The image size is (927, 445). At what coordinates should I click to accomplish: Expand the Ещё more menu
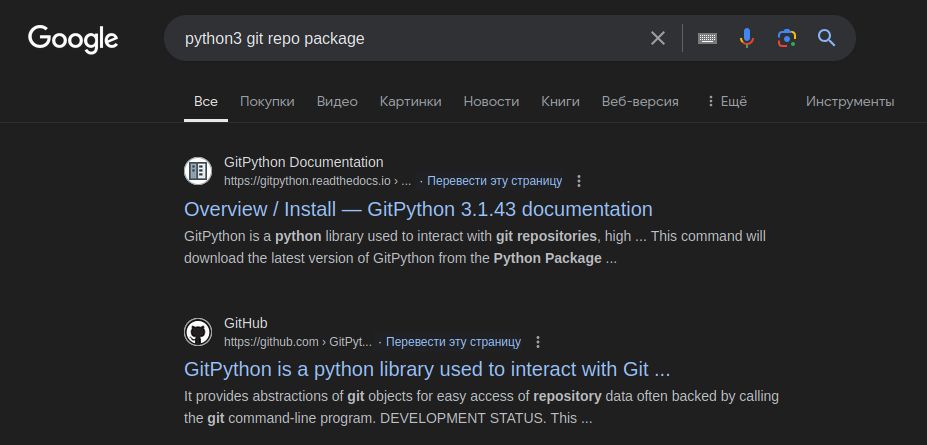(727, 102)
